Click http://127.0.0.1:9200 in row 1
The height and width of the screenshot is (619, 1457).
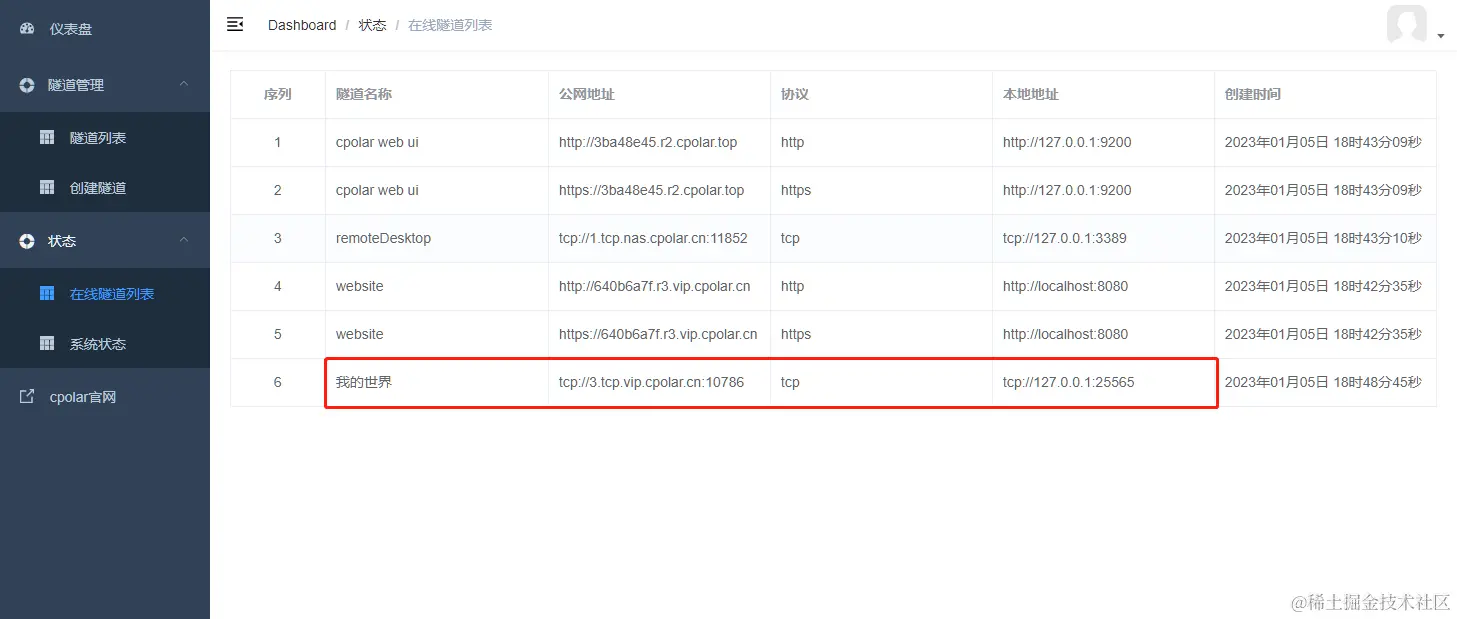click(x=1067, y=142)
